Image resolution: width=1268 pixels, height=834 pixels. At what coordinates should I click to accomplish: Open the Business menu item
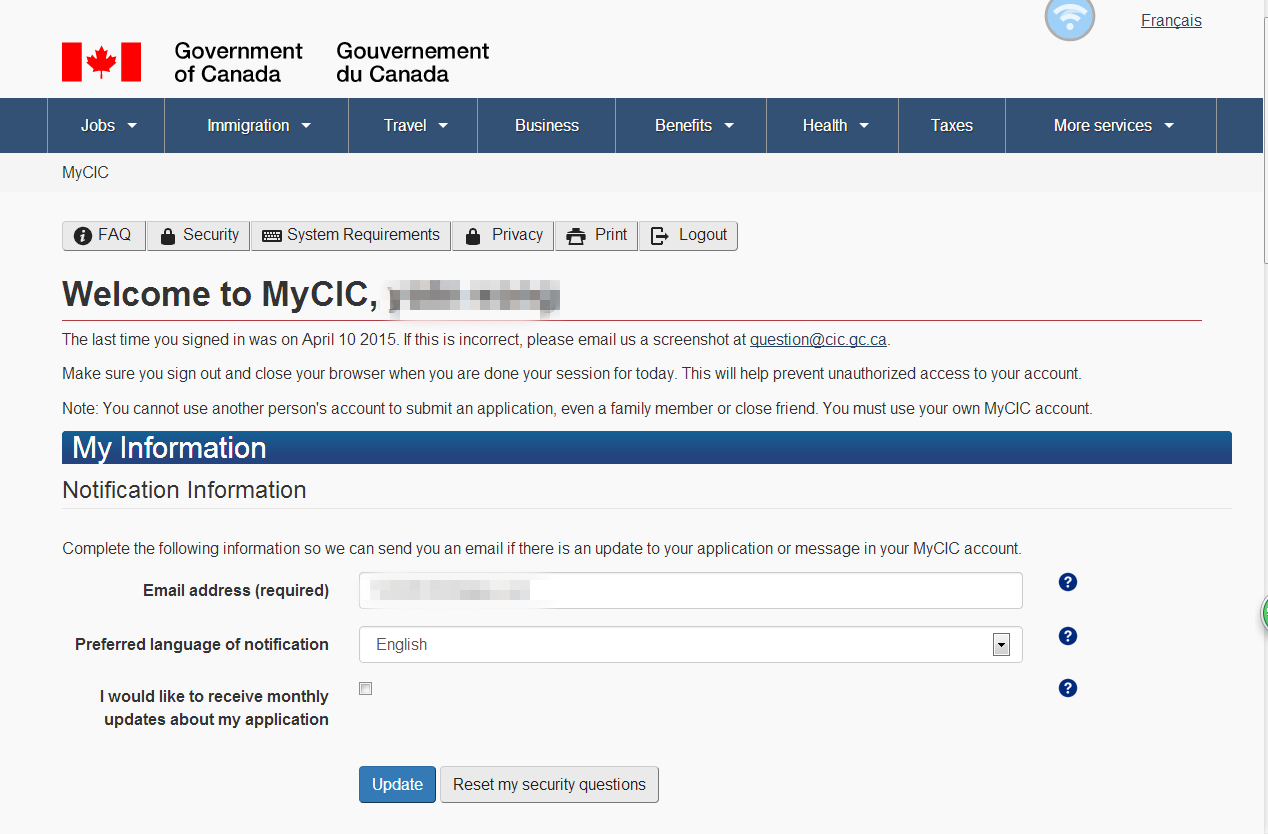click(x=547, y=125)
